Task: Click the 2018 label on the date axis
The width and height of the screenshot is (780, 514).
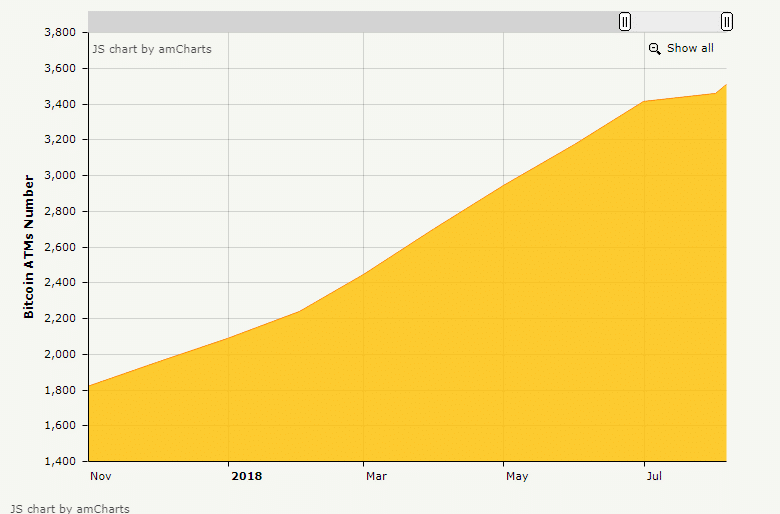Action: pyautogui.click(x=247, y=476)
